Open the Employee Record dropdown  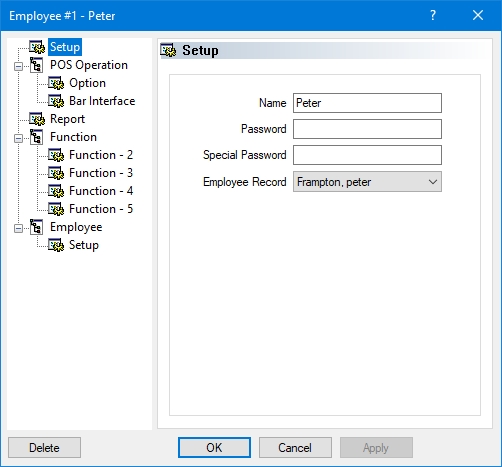(x=367, y=182)
